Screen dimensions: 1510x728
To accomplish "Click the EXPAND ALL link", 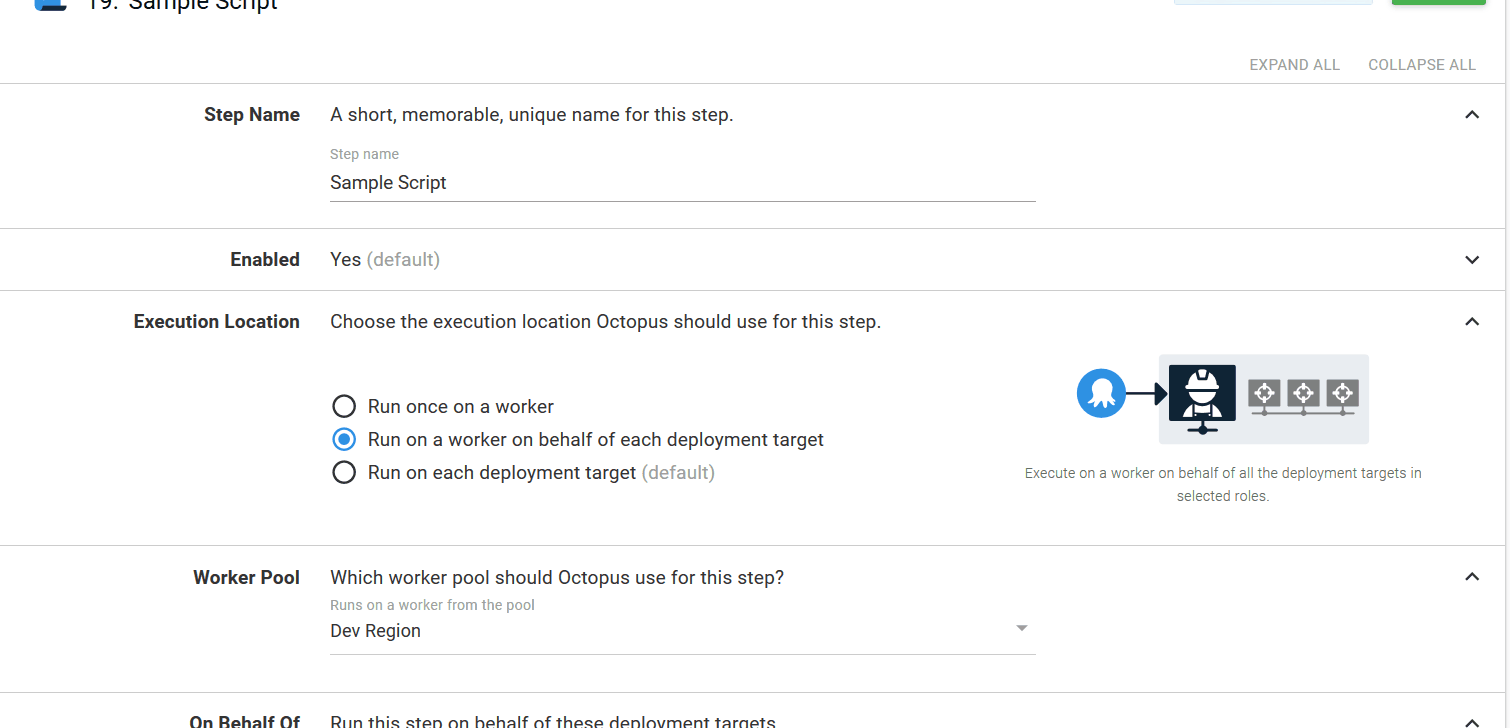I will pos(1294,64).
